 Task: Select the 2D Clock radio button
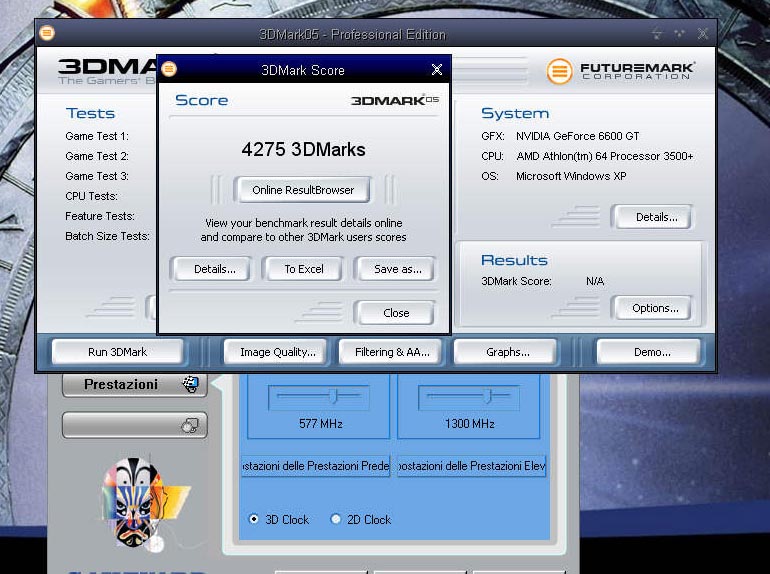[336, 519]
